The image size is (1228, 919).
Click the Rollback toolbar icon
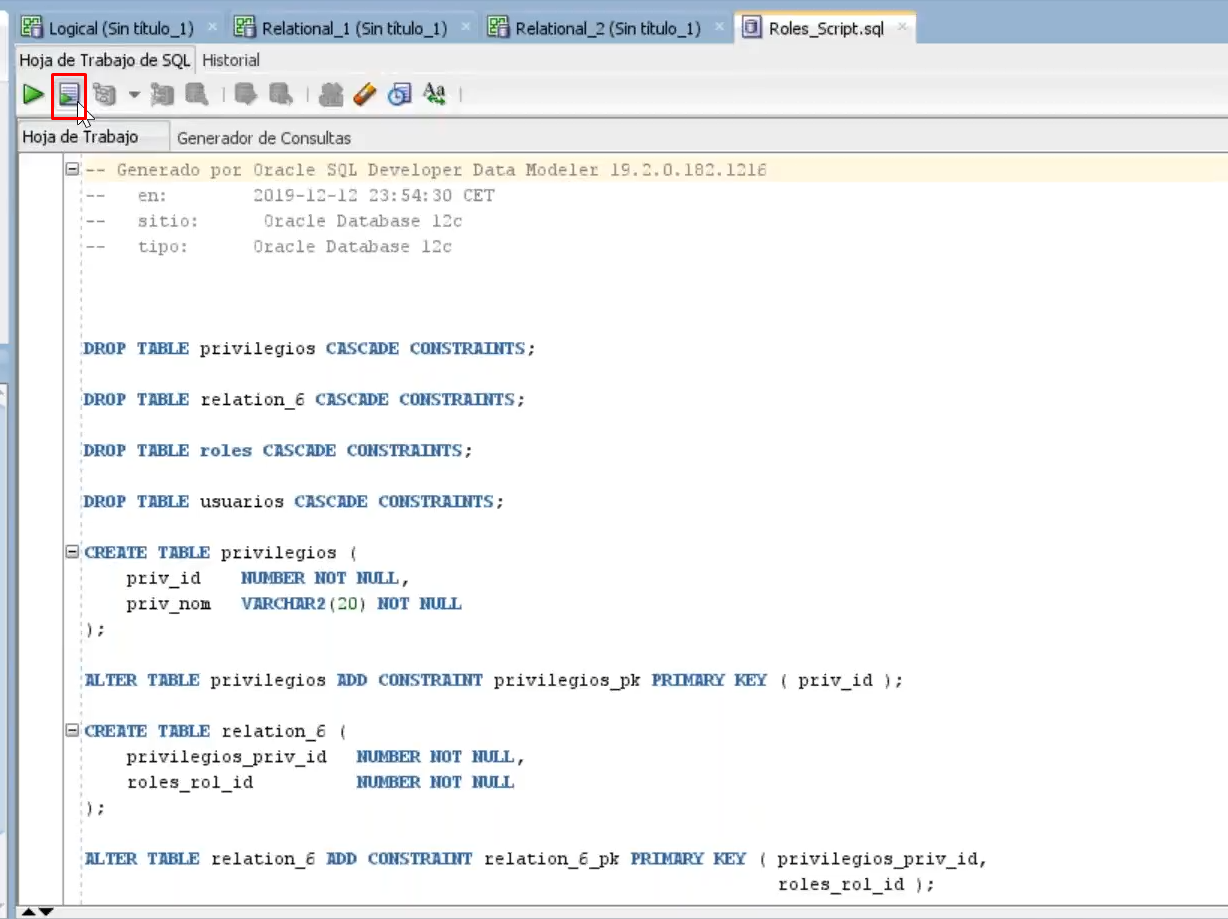281,95
